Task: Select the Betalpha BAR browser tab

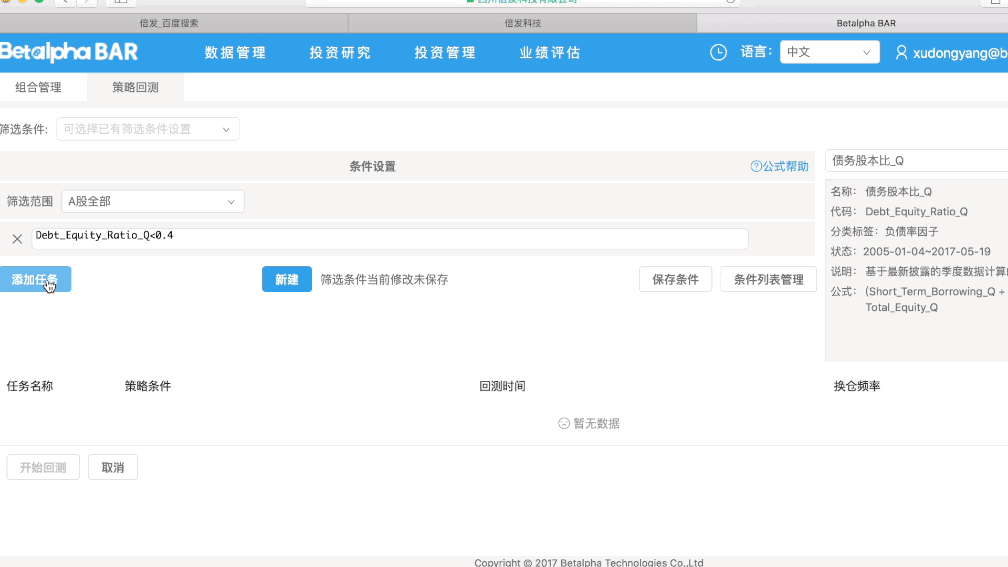Action: pos(865,23)
